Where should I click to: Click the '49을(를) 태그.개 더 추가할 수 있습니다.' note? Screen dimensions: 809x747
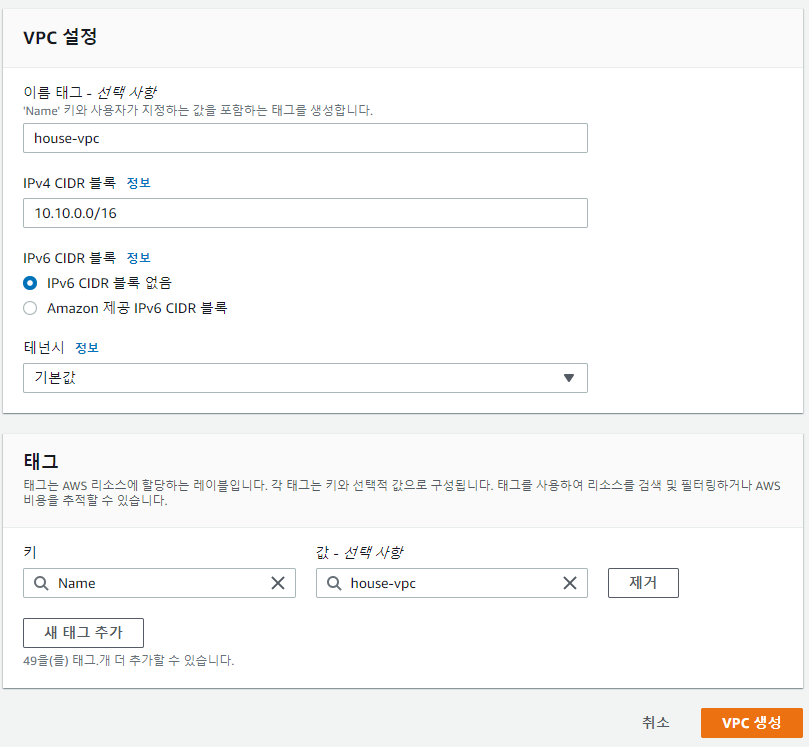click(x=128, y=660)
